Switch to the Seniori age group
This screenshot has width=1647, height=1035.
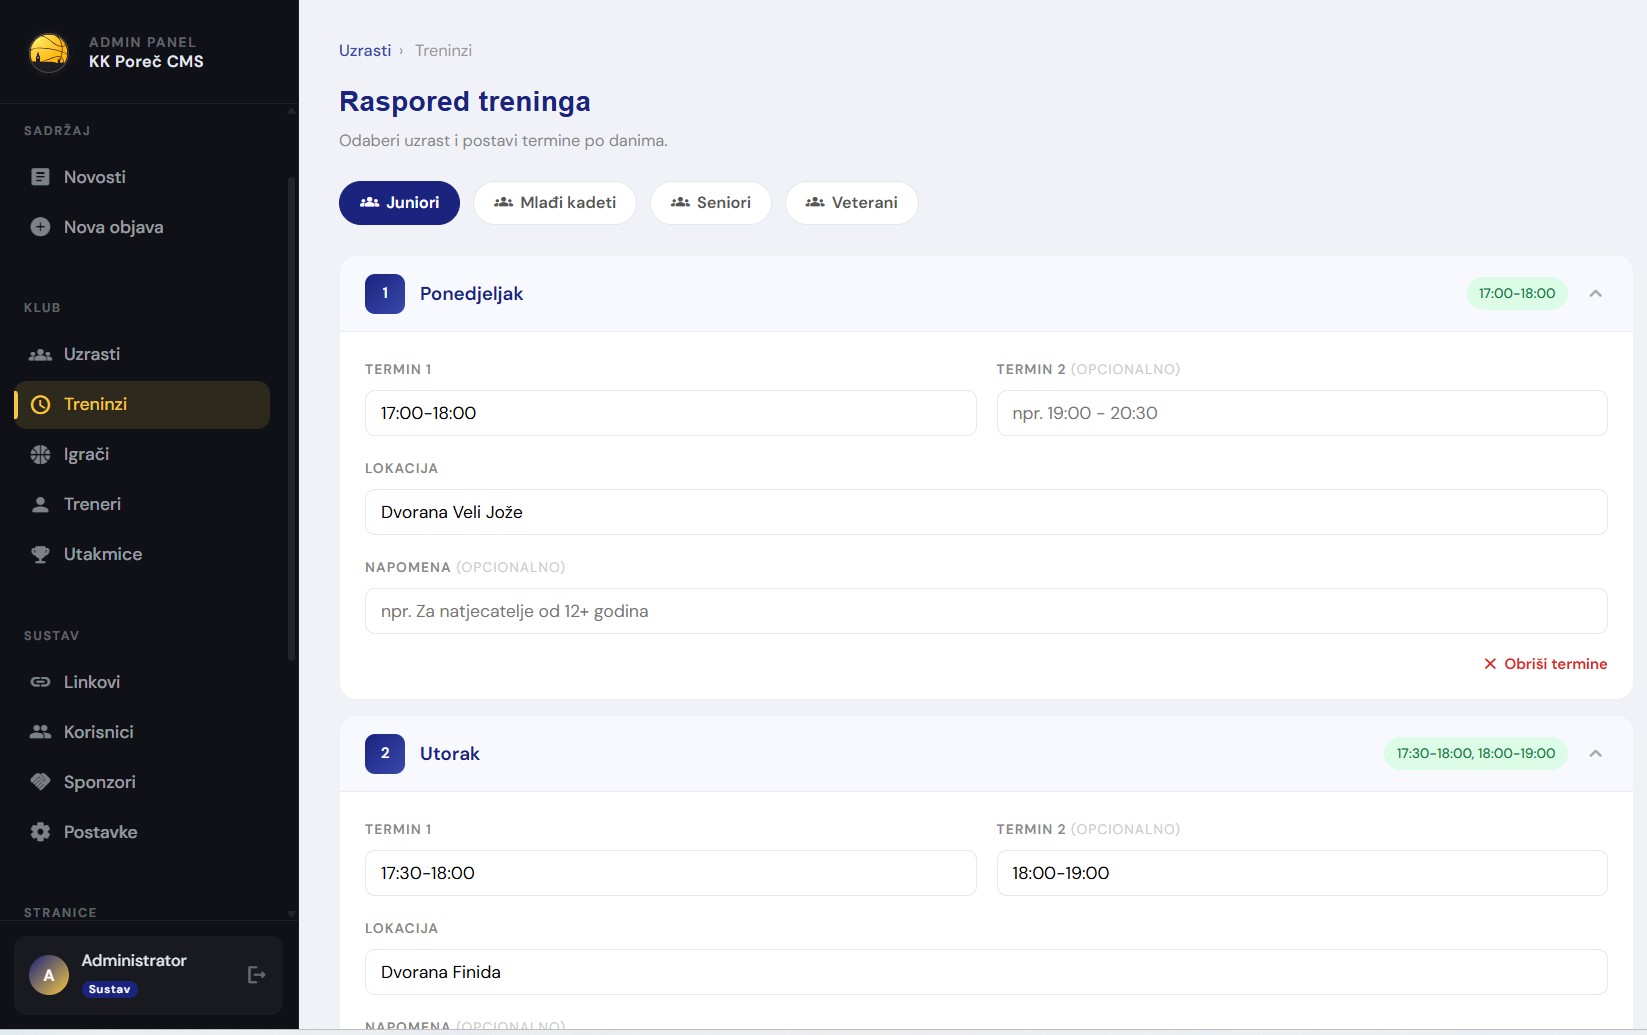[x=710, y=203]
